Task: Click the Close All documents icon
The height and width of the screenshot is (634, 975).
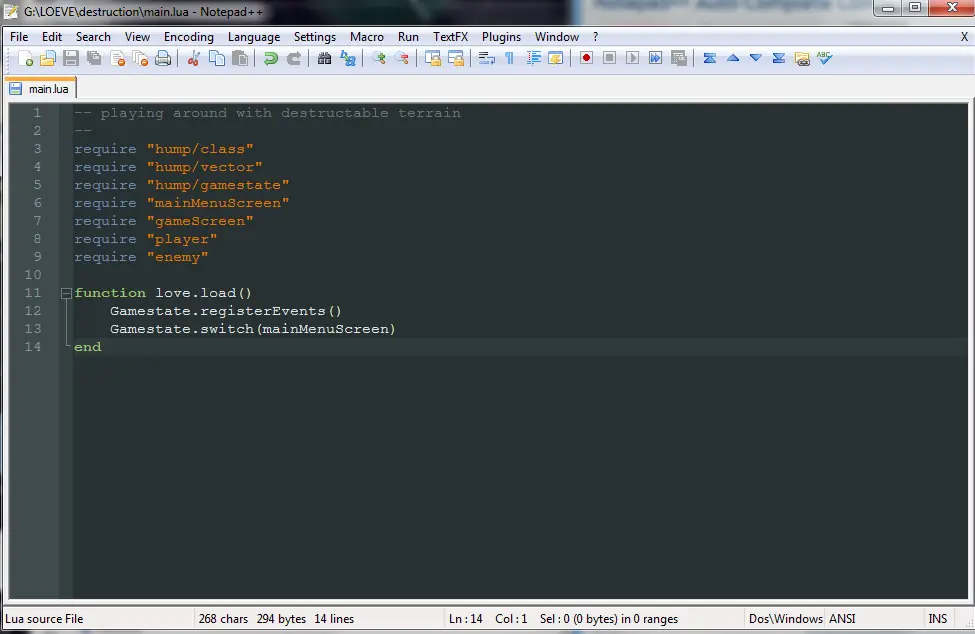Action: [141, 58]
